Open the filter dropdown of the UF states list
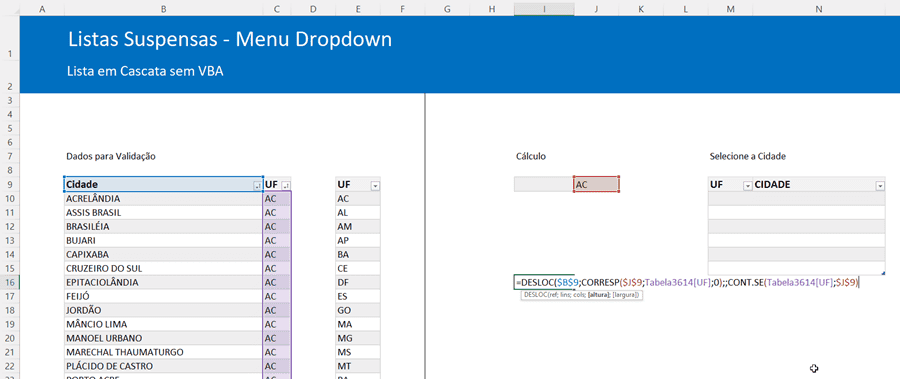Screen dimensions: 900x380 pos(375,185)
